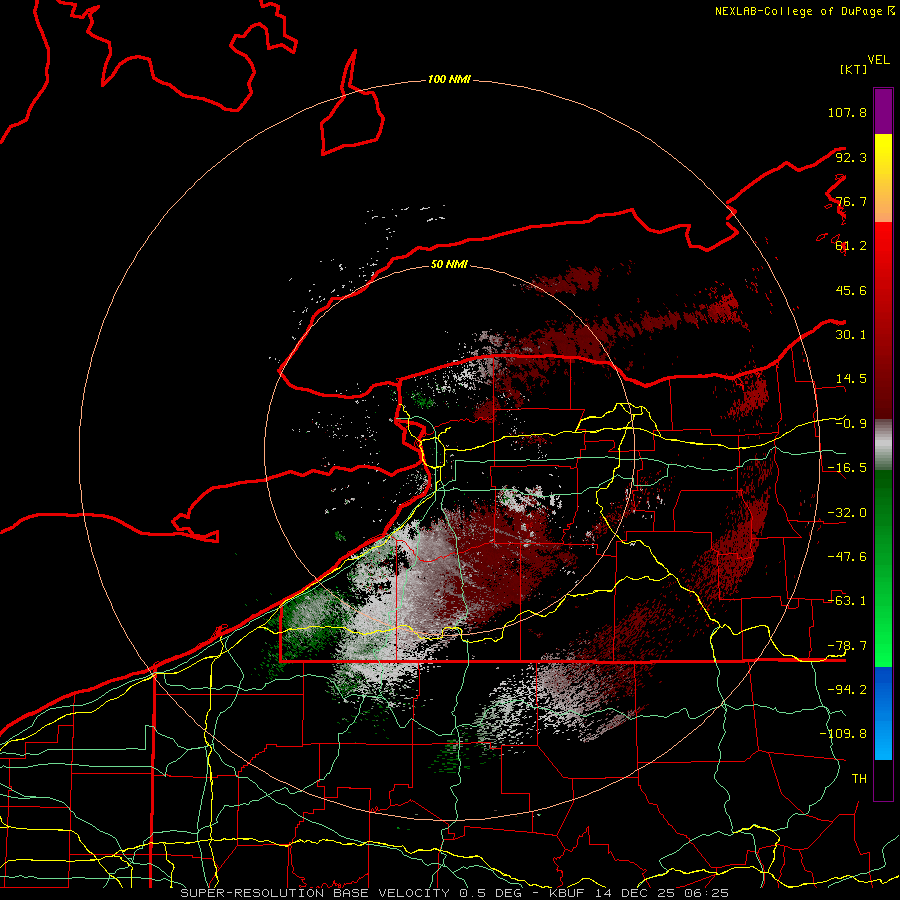900x900 pixels.
Task: Click the -16.5 velocity scale value
Action: click(847, 468)
